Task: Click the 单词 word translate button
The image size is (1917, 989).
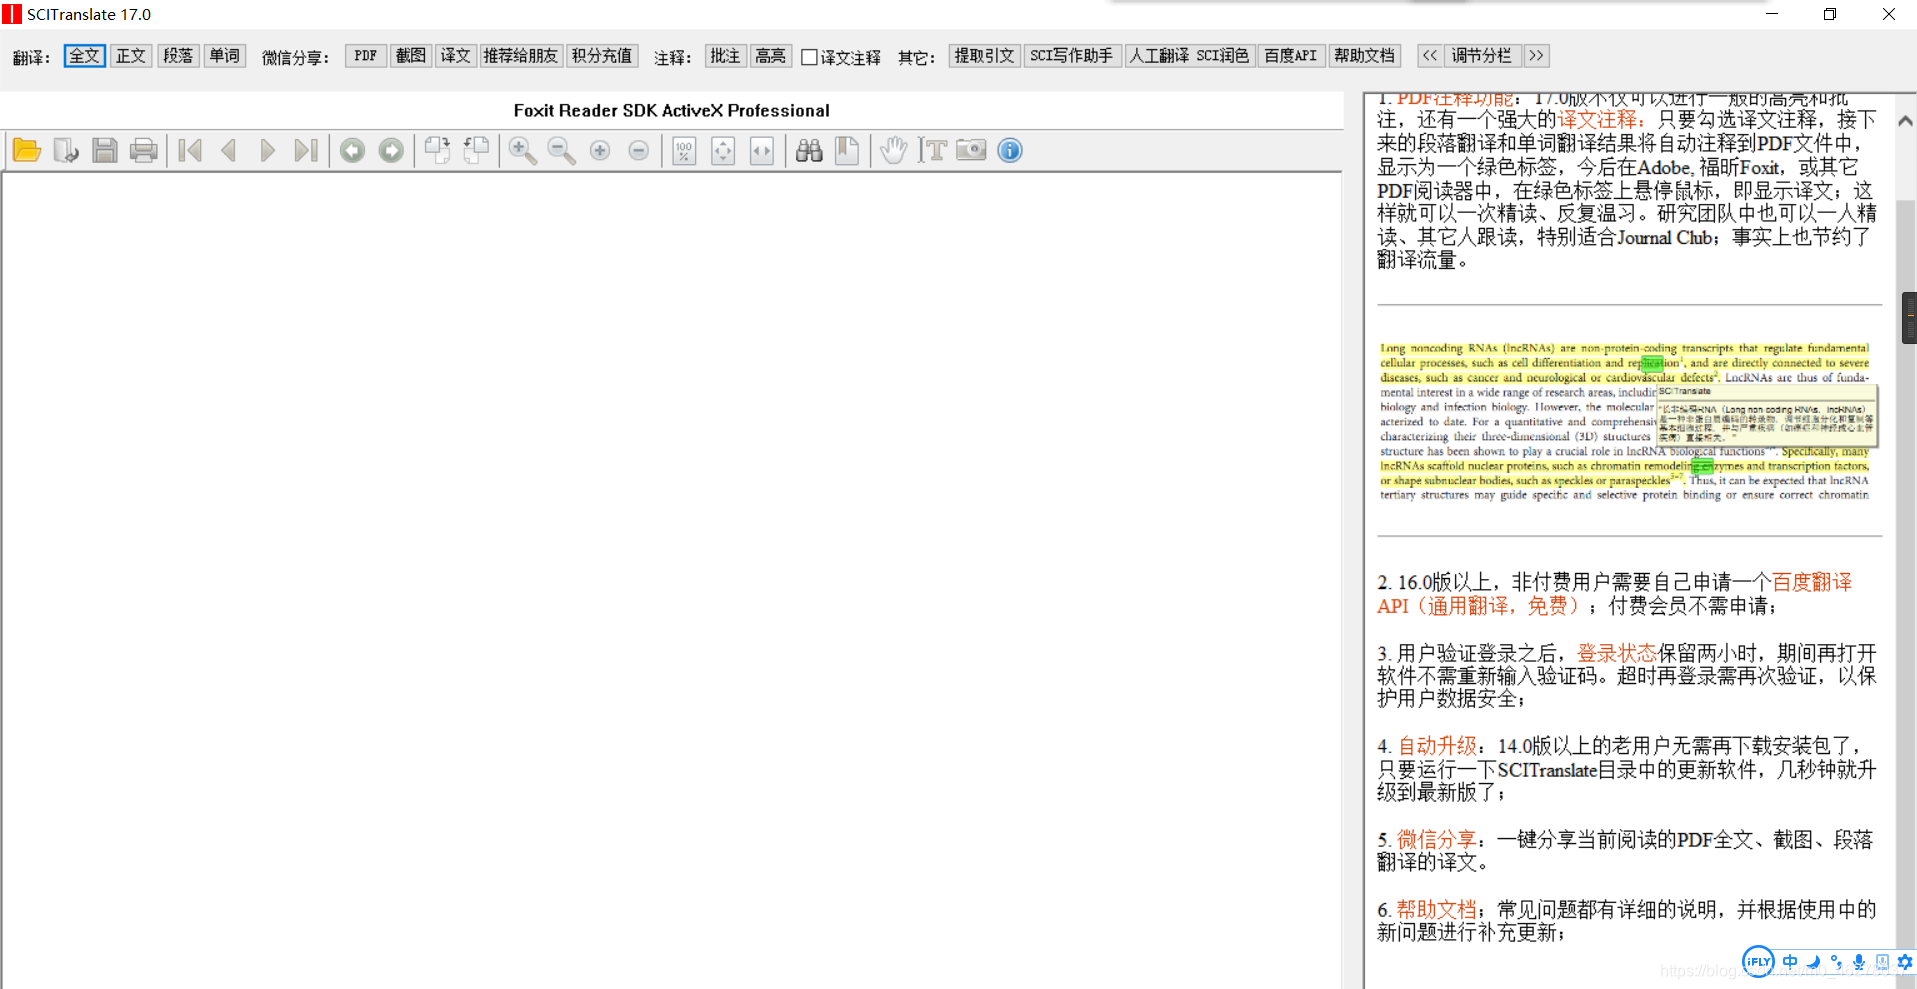Action: coord(225,56)
